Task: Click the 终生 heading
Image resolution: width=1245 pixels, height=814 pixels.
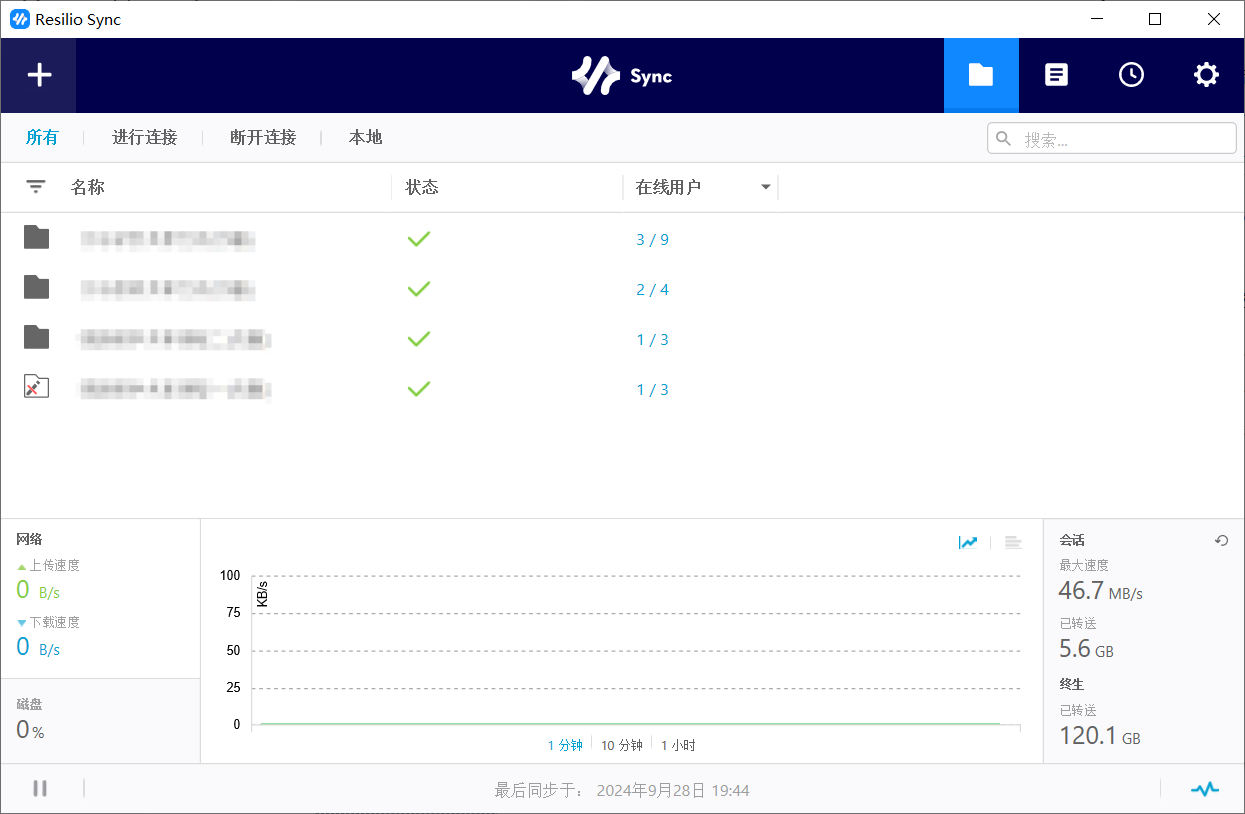Action: pos(1072,684)
